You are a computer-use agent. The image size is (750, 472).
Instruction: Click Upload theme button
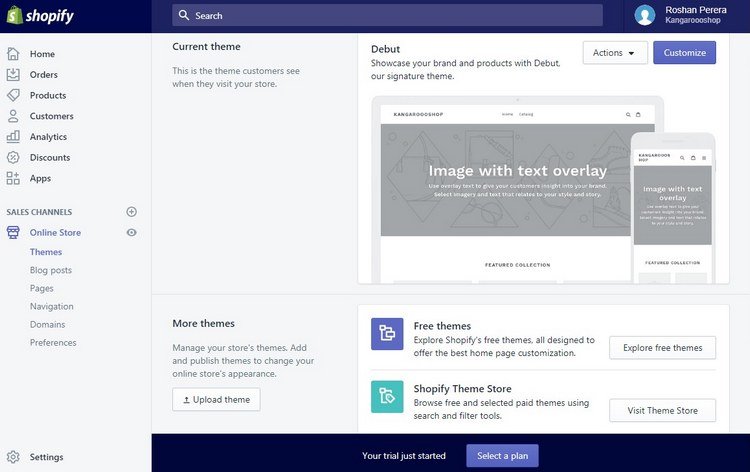coord(216,399)
